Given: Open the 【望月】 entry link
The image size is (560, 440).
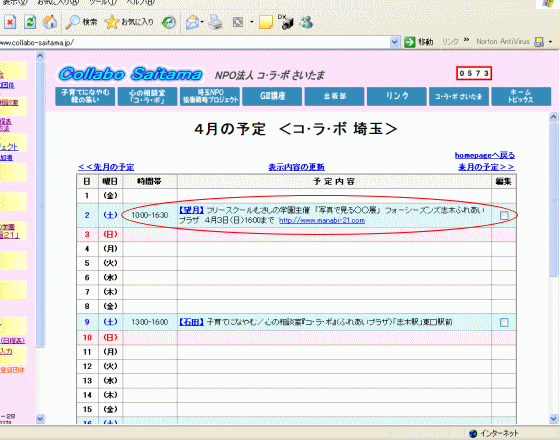Looking at the screenshot, I should (191, 210).
